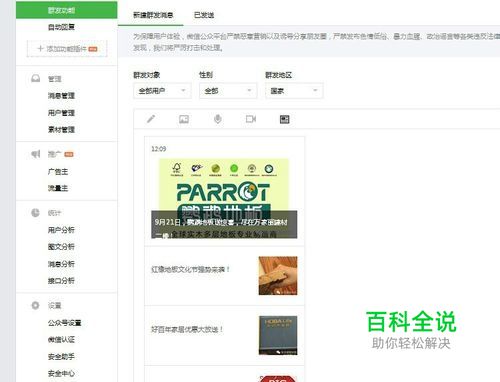Viewport: 500px width, 382px height.
Task: Click the 设置 gear icon in sidebar
Action: [x=35, y=305]
